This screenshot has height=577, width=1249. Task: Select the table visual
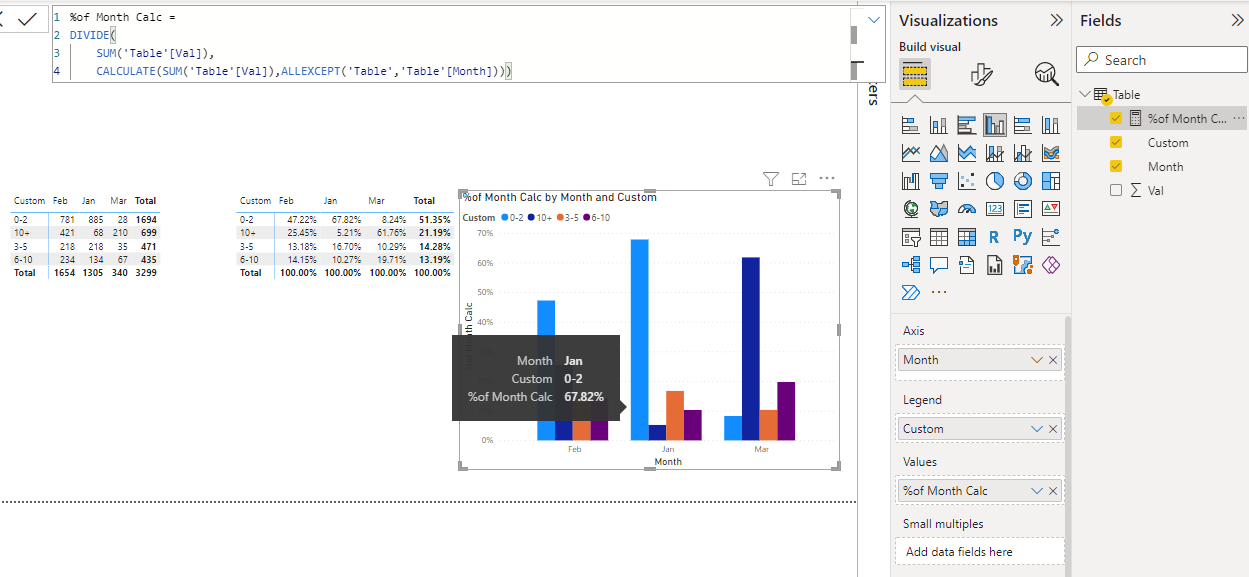(x=939, y=237)
